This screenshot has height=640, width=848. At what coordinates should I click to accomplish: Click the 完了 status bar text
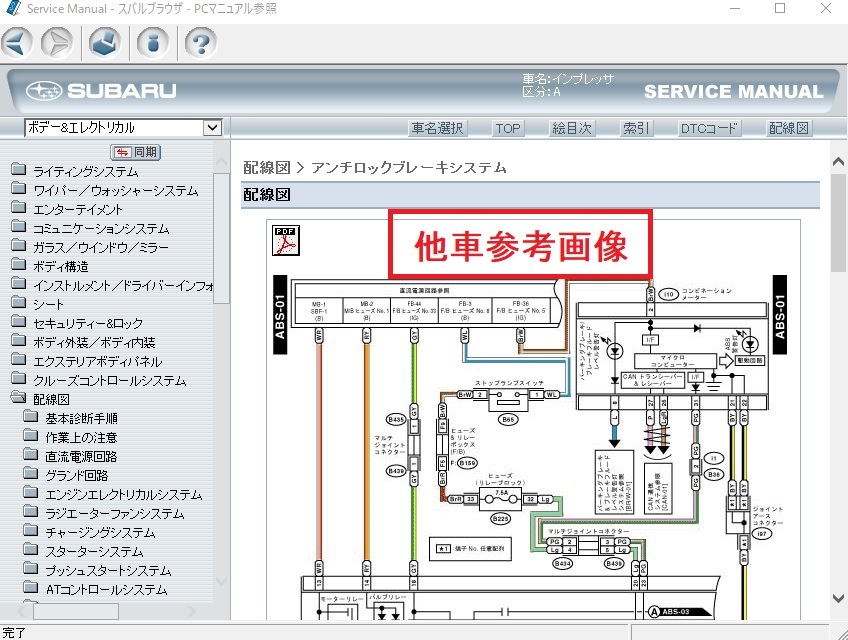click(14, 632)
